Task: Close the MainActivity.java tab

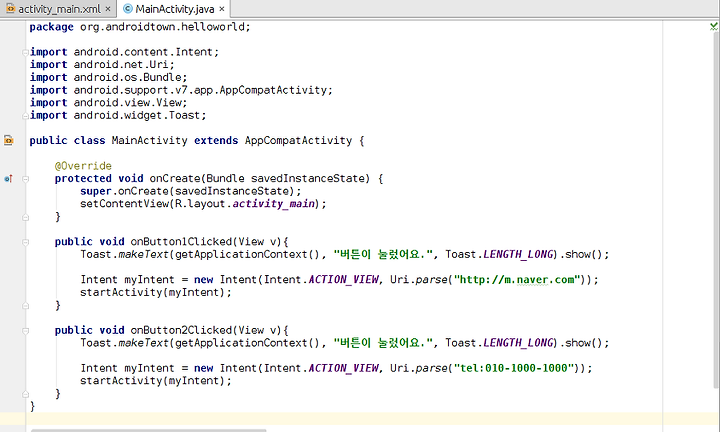Action: (222, 9)
